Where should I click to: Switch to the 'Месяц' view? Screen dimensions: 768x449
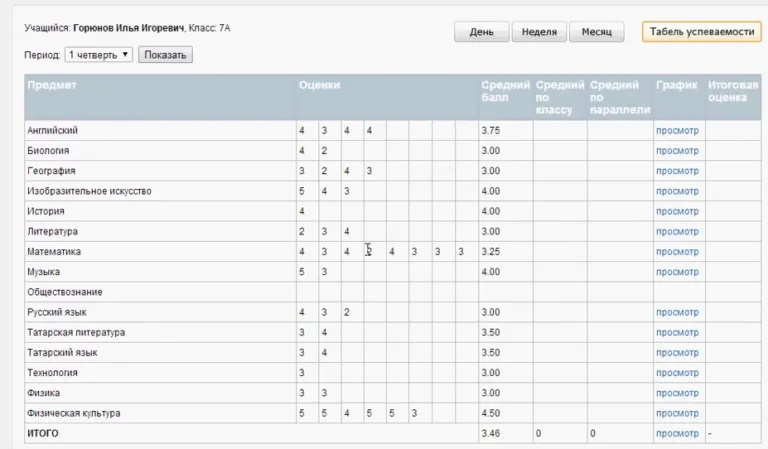pos(597,33)
